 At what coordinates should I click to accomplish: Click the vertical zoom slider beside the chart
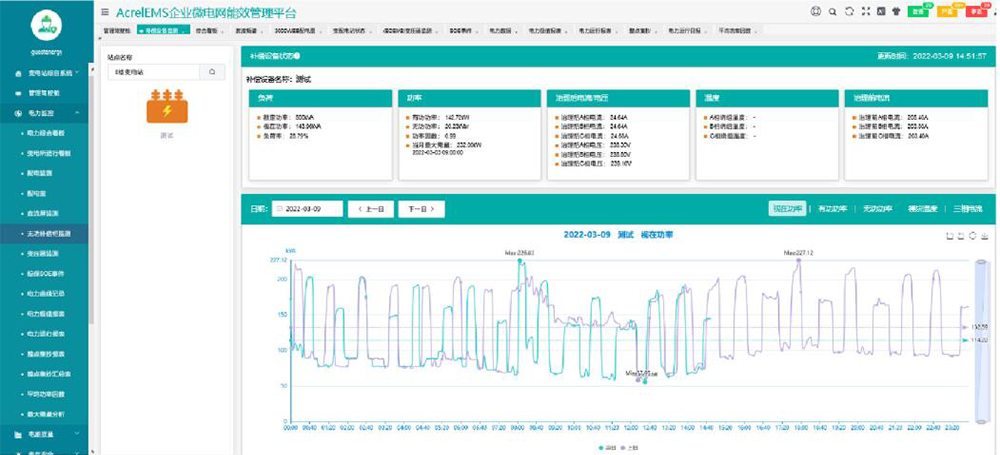[x=979, y=340]
